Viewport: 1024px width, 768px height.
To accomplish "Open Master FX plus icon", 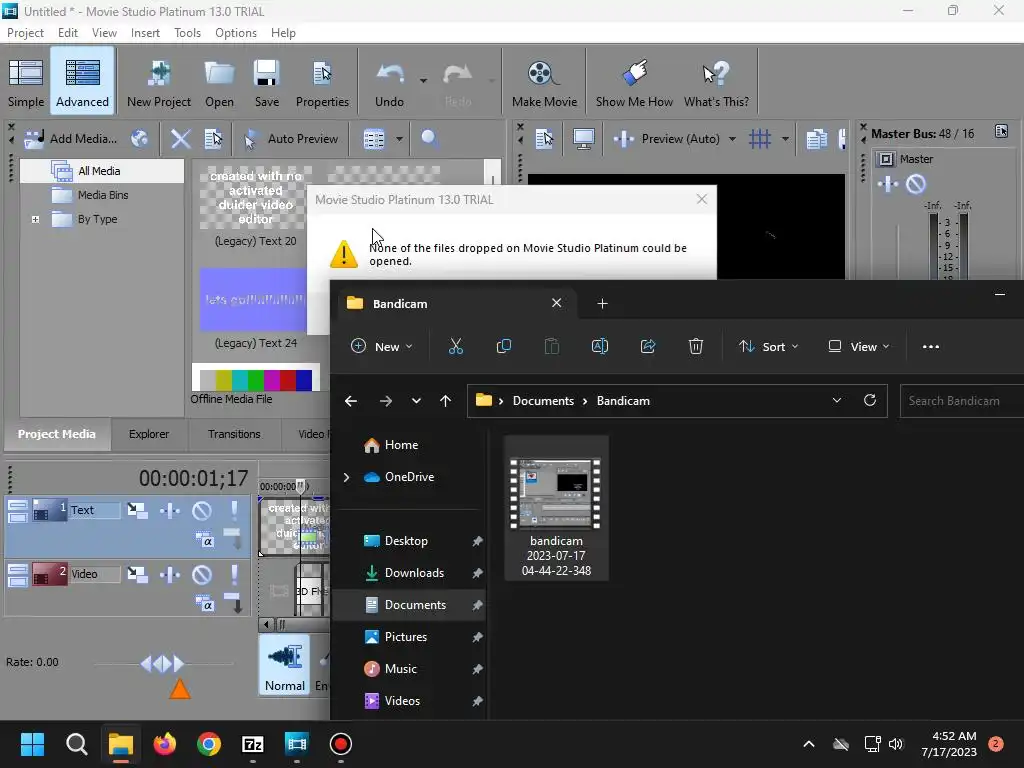I will 888,184.
